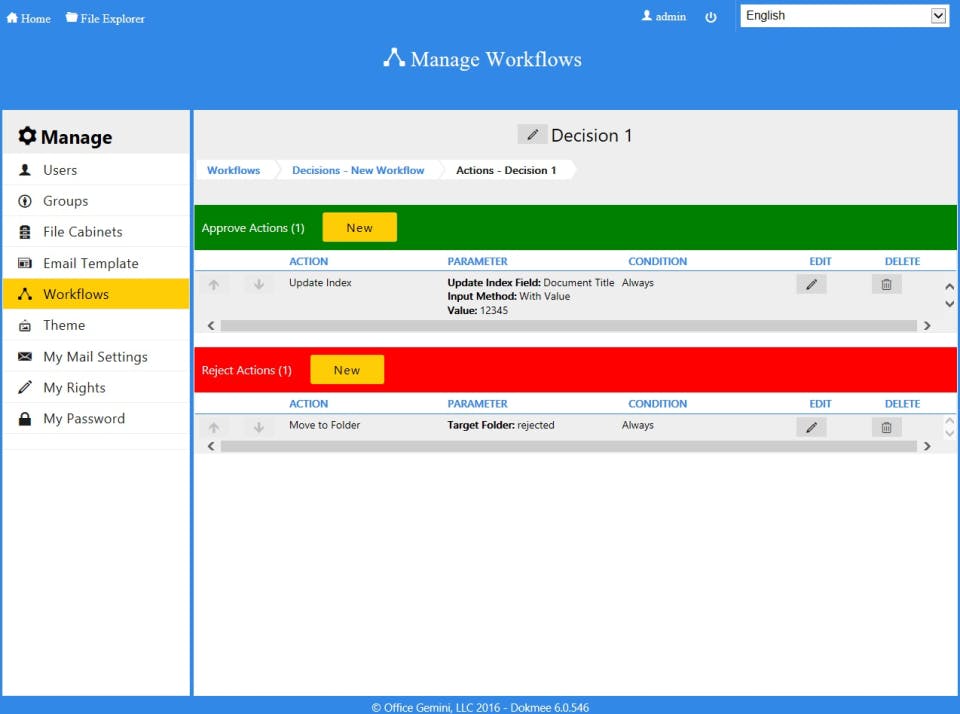
Task: Delete the Update Index approve action
Action: [886, 284]
